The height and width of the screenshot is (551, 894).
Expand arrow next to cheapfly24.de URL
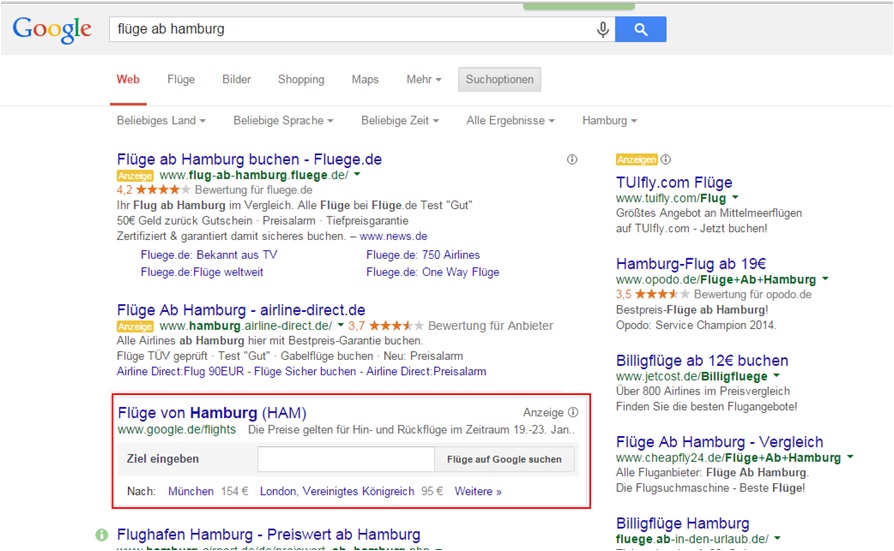point(850,457)
